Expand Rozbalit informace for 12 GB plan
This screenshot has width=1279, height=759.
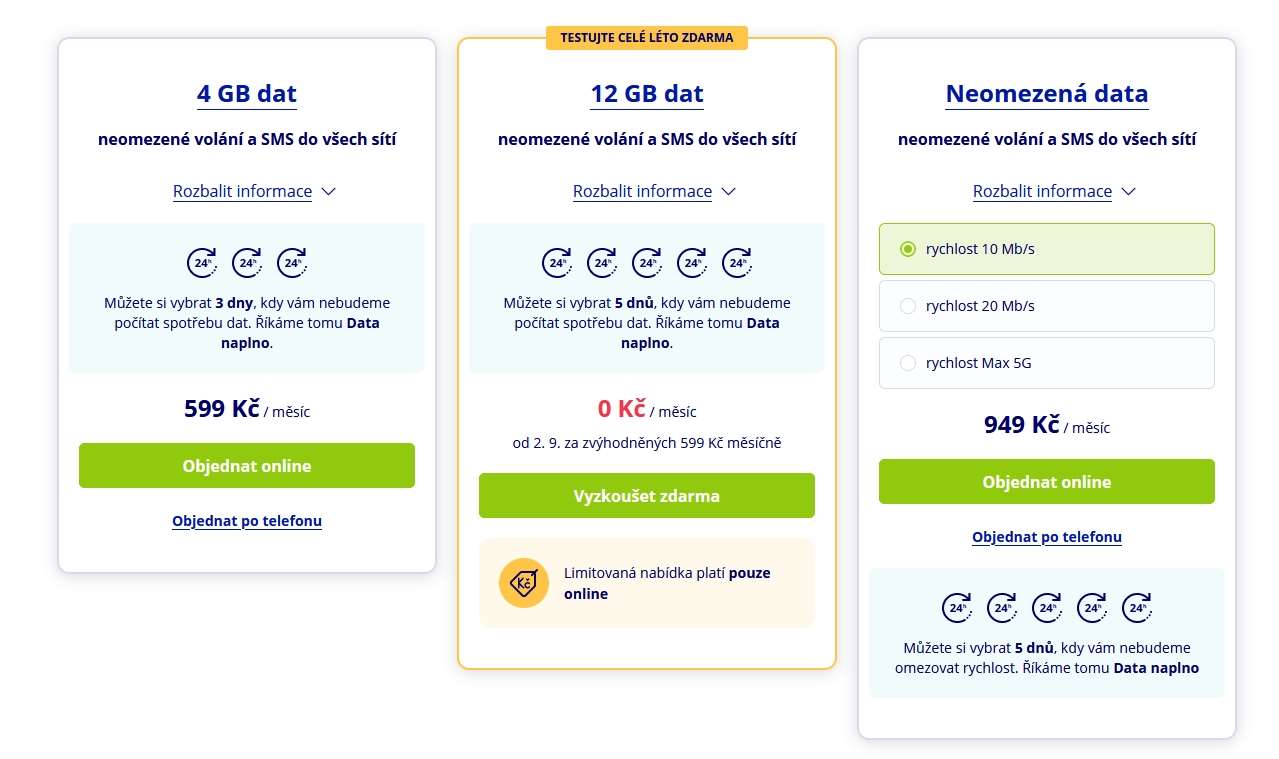click(x=654, y=191)
